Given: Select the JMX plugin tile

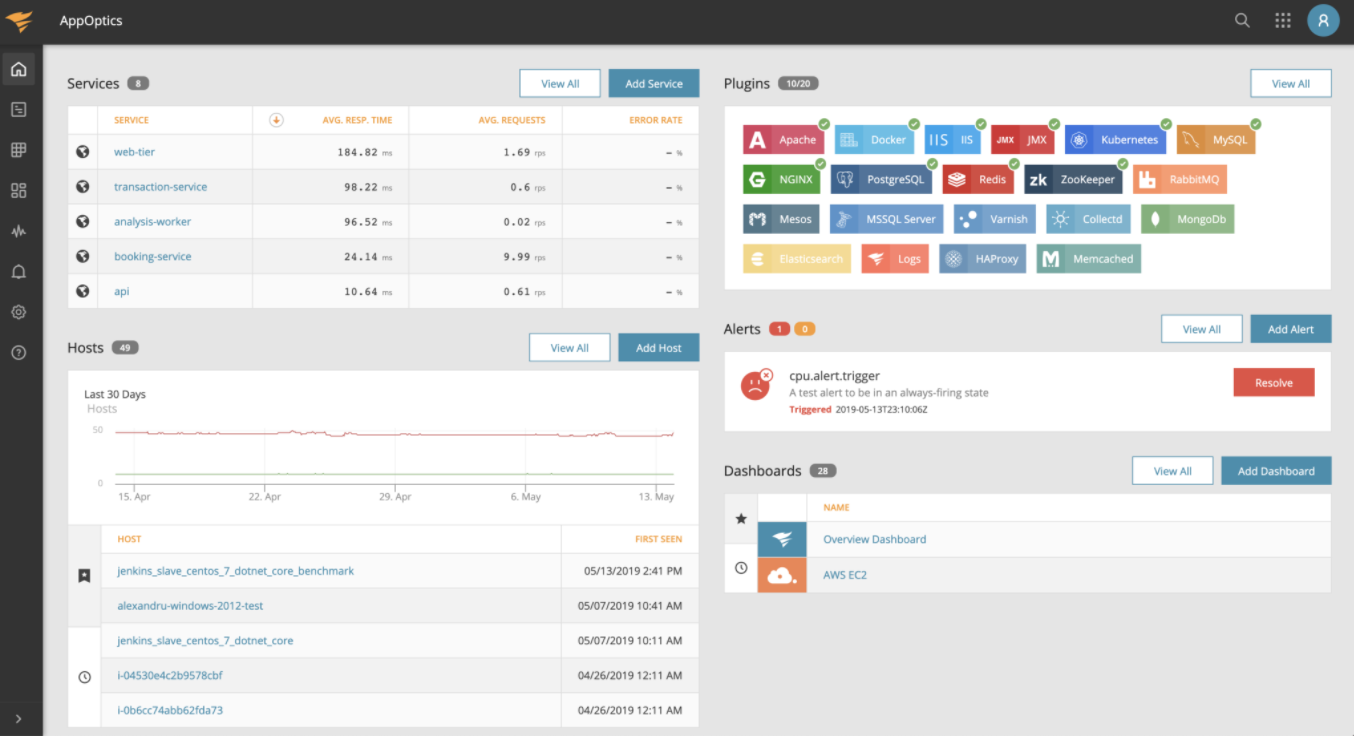Looking at the screenshot, I should pyautogui.click(x=1022, y=140).
